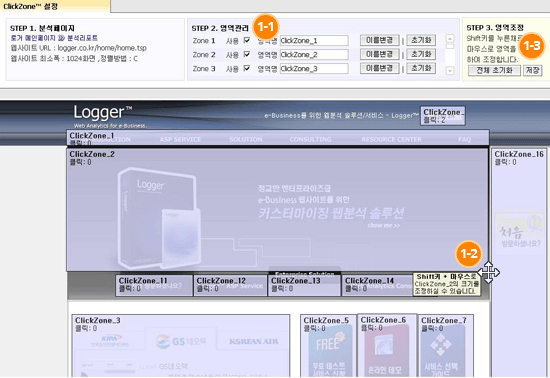
Task: Open the ASP SERVICE menu item
Action: point(180,140)
